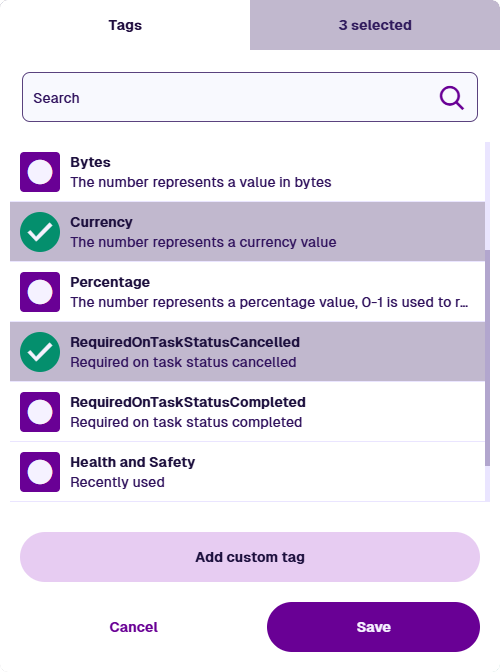
Task: Click the Required on task status completed description
Action: [x=186, y=422]
